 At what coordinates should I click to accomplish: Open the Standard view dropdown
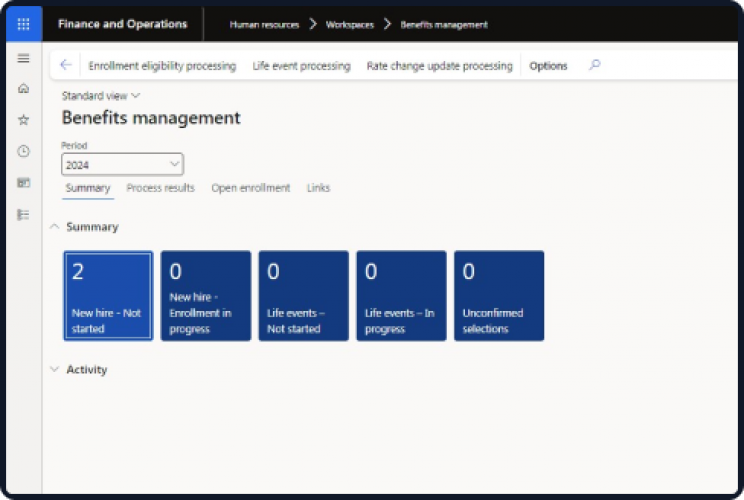pyautogui.click(x=101, y=96)
